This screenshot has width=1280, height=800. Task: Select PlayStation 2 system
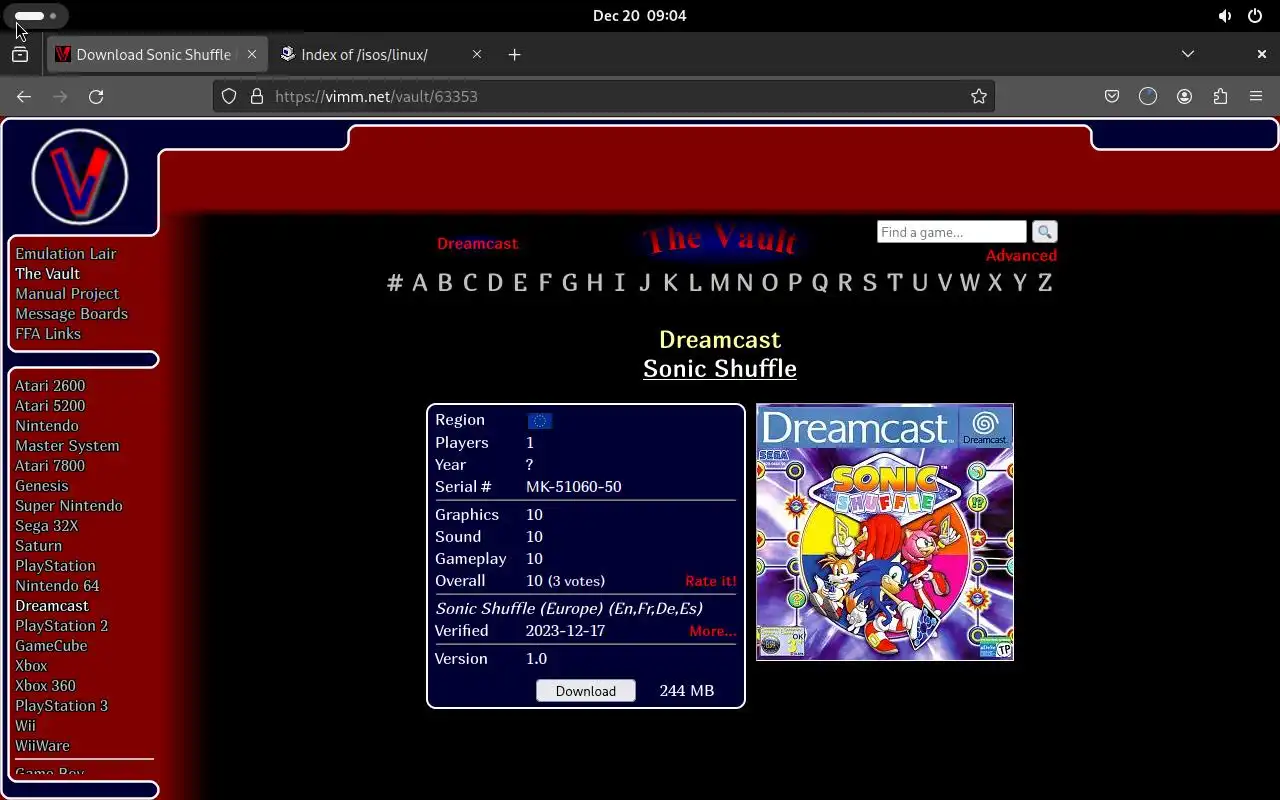[x=61, y=626]
